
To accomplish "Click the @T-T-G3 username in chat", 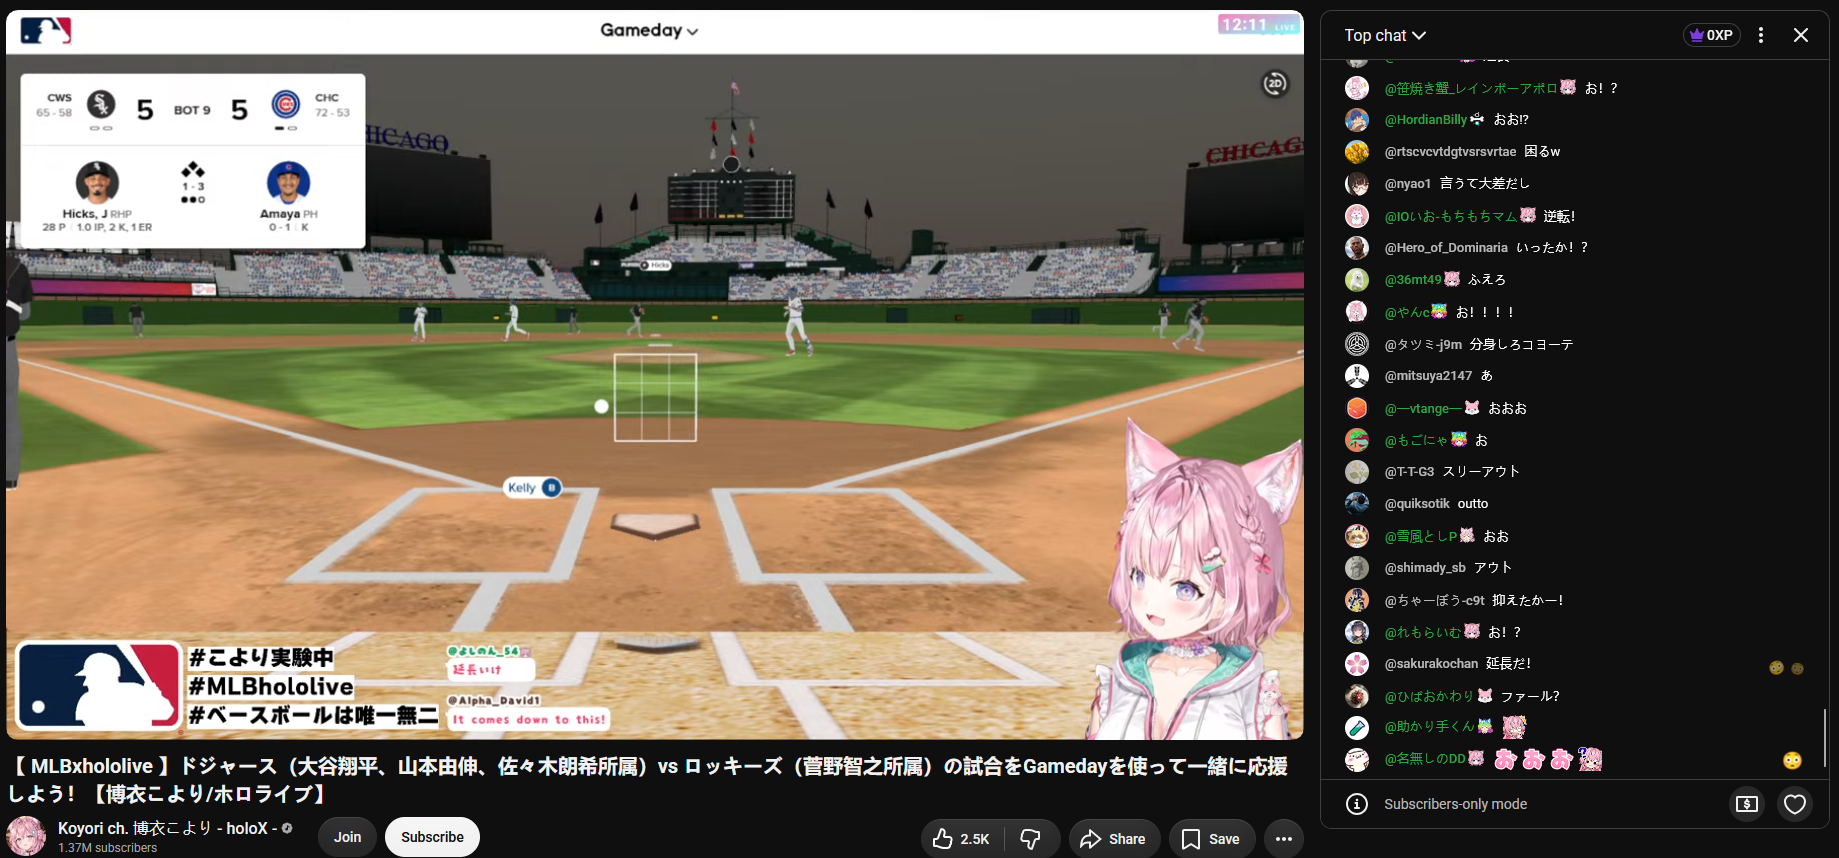I will [x=1409, y=472].
